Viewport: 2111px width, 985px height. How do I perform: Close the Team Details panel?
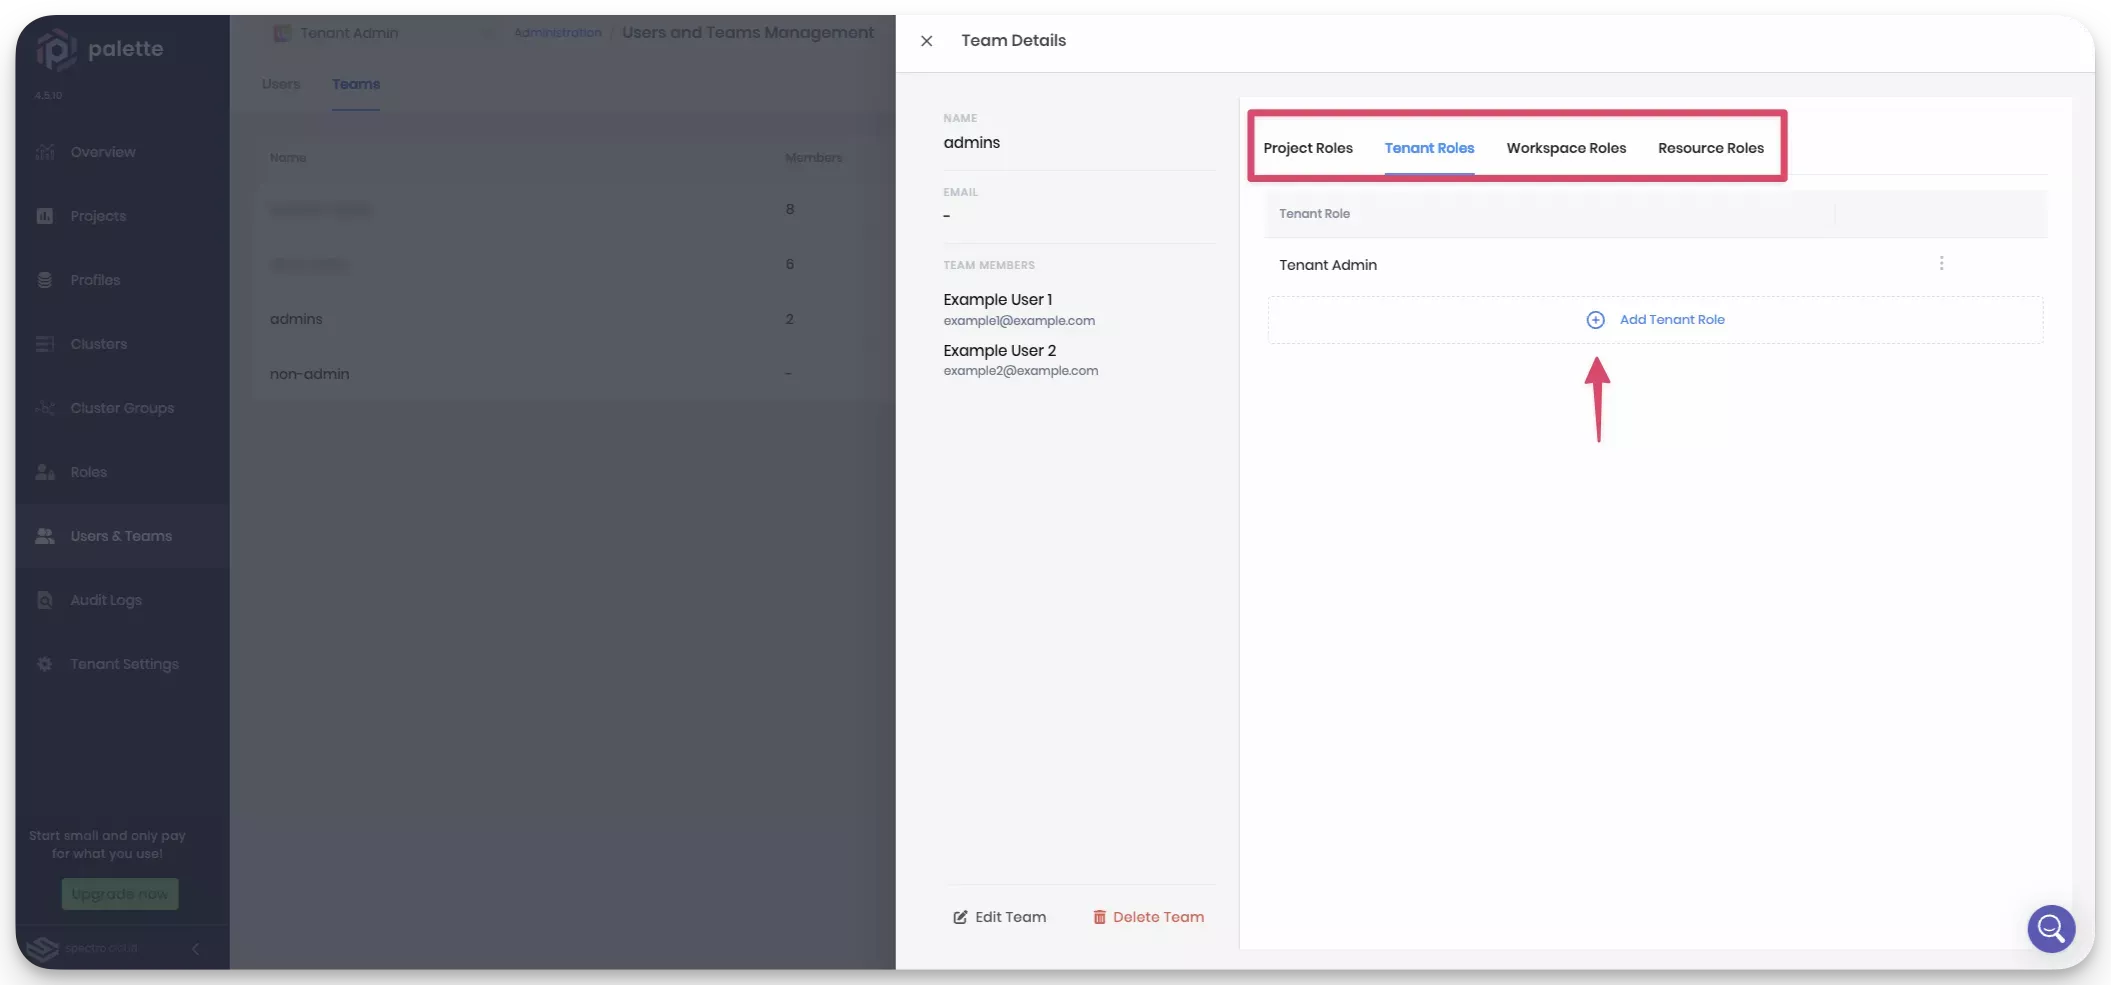point(926,41)
